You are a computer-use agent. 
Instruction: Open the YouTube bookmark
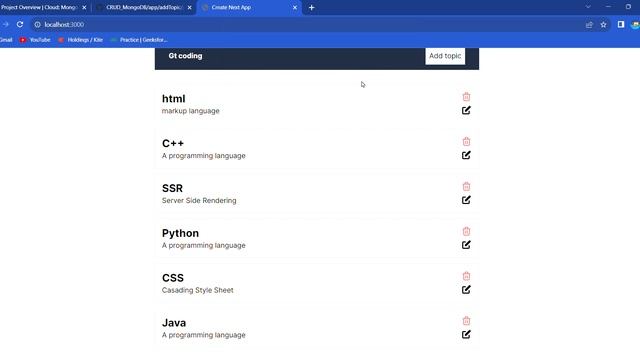tap(36, 40)
